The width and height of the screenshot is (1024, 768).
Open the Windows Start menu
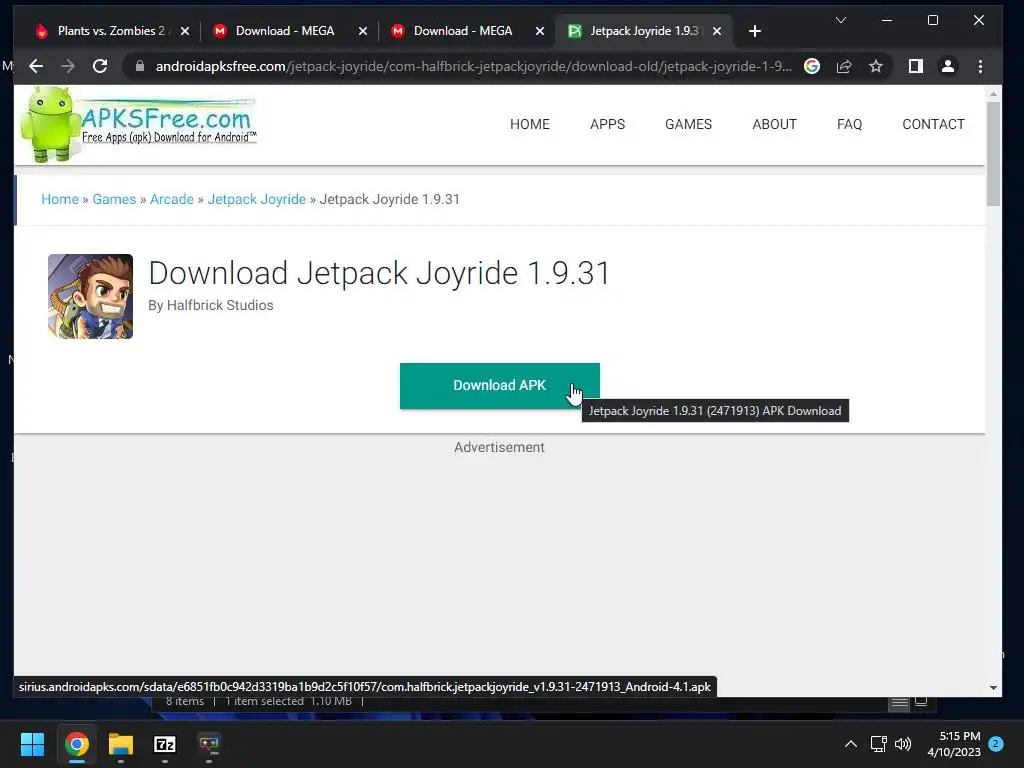coord(32,744)
